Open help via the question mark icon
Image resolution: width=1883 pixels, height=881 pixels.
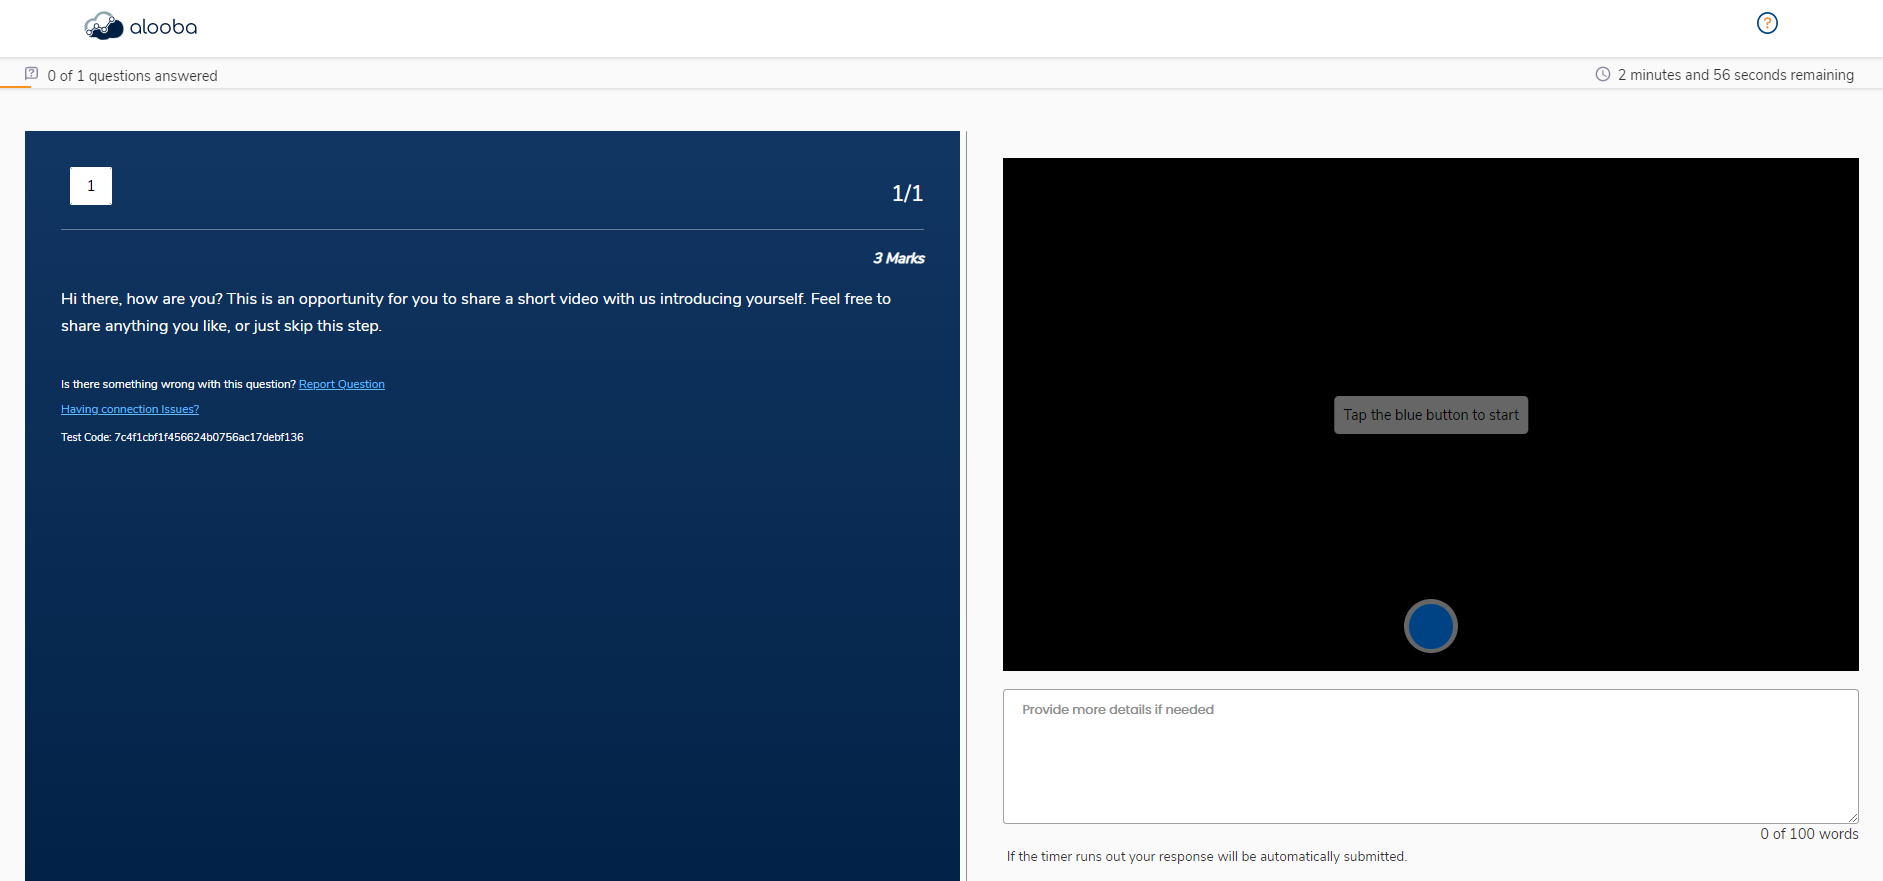1767,23
